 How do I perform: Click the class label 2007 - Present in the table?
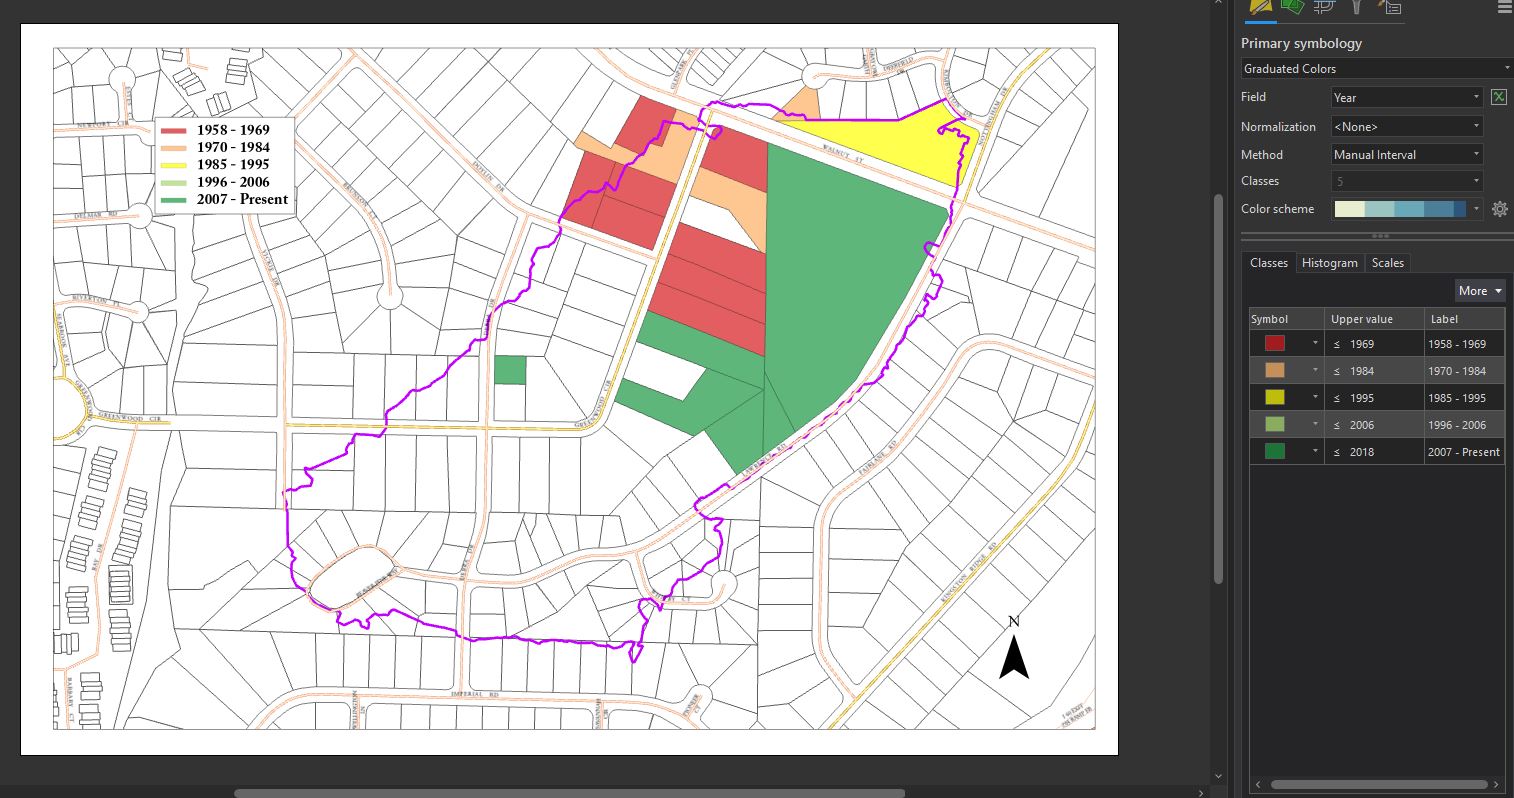(x=1464, y=452)
